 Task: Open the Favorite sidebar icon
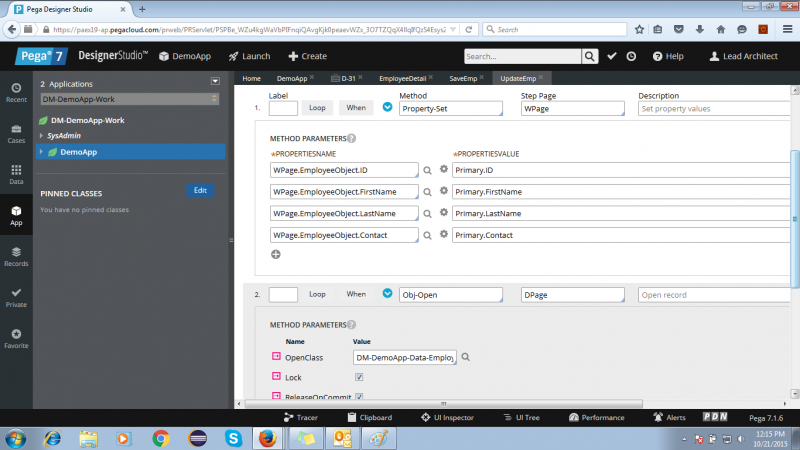click(16, 338)
